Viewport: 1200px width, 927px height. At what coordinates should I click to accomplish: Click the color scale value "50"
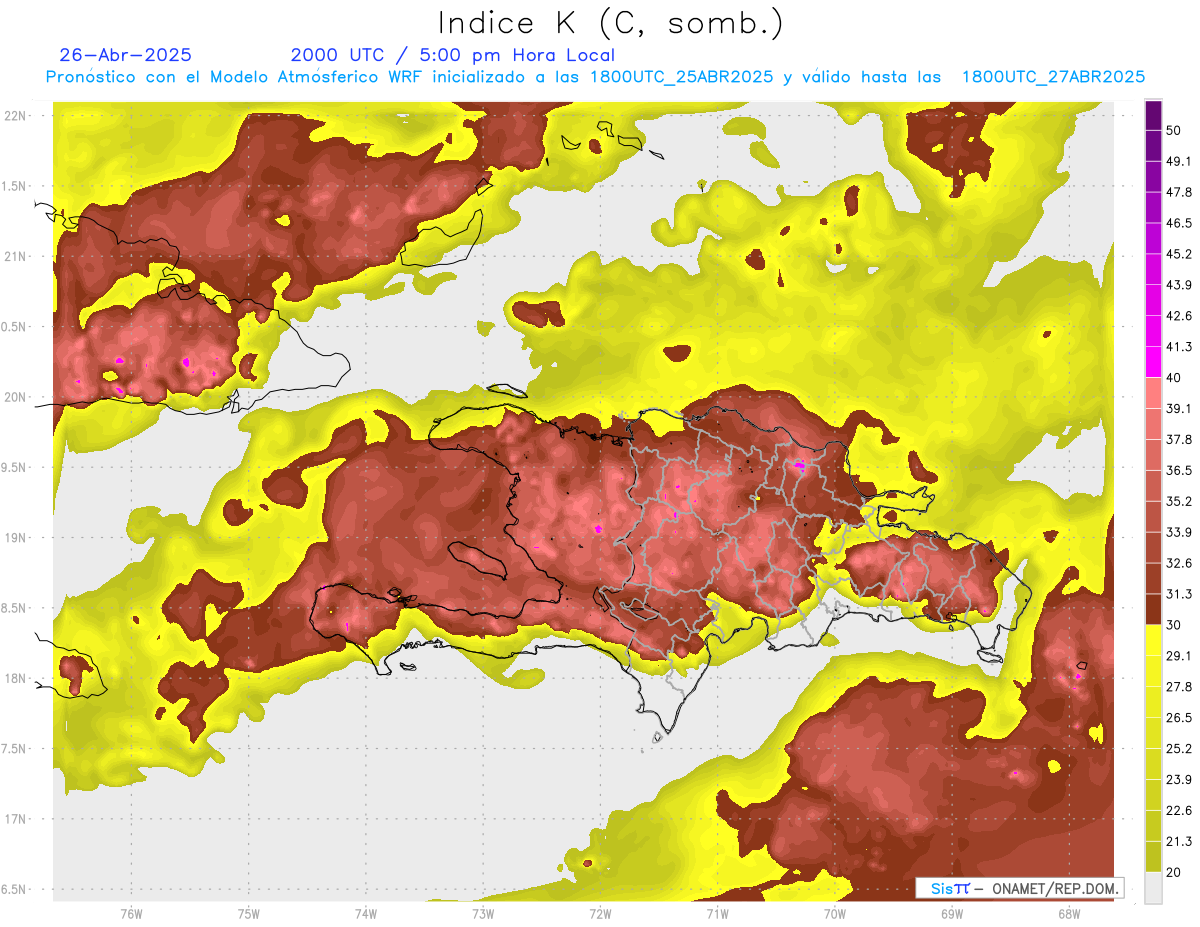[1175, 131]
